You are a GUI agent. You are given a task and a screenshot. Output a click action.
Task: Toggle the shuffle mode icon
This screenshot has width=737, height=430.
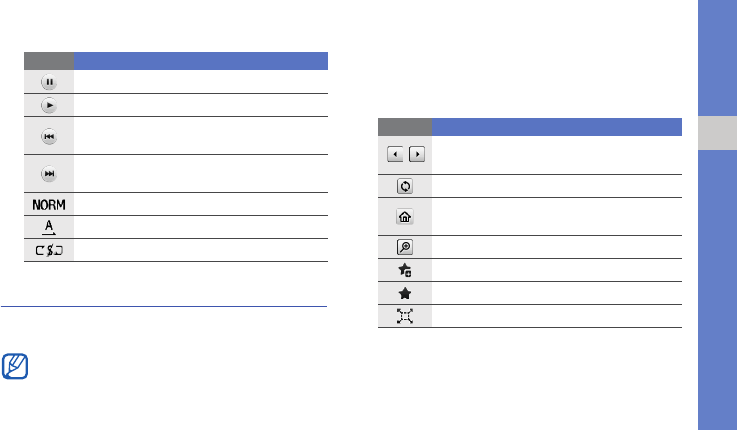coord(49,250)
